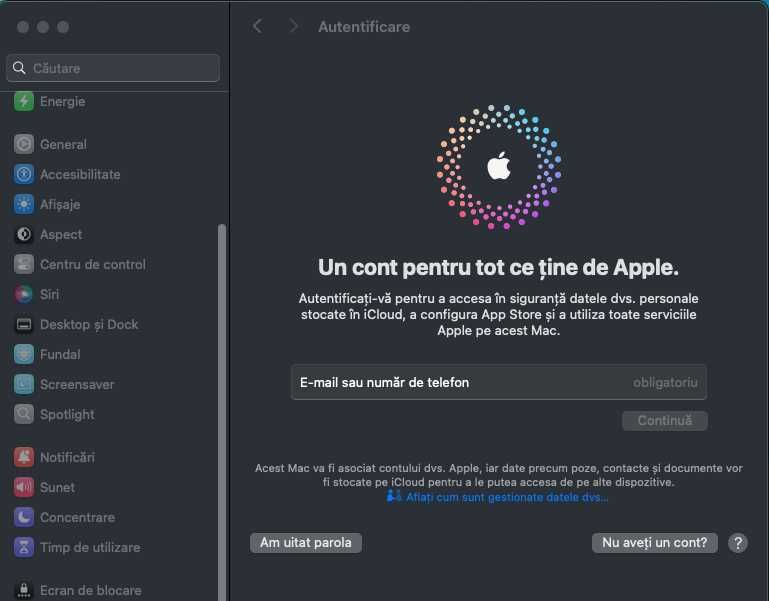Click the sidebar vertical scrollbar
Viewport: 769px width, 601px height.
[x=222, y=412]
